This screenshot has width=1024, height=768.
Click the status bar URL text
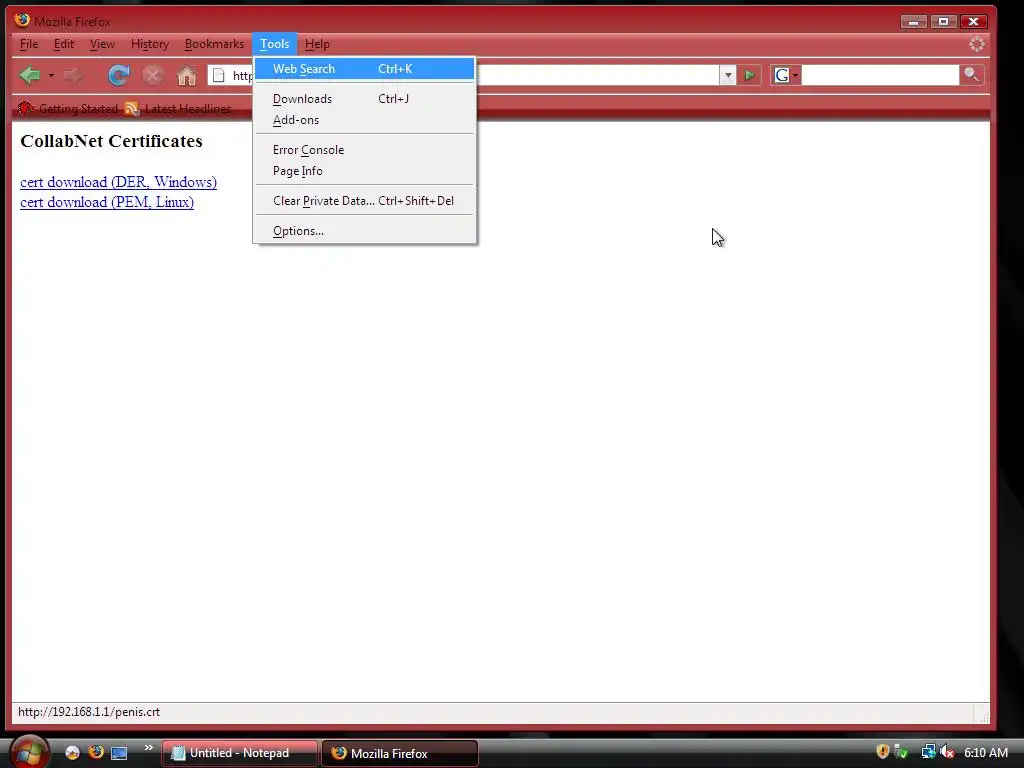[x=89, y=712]
